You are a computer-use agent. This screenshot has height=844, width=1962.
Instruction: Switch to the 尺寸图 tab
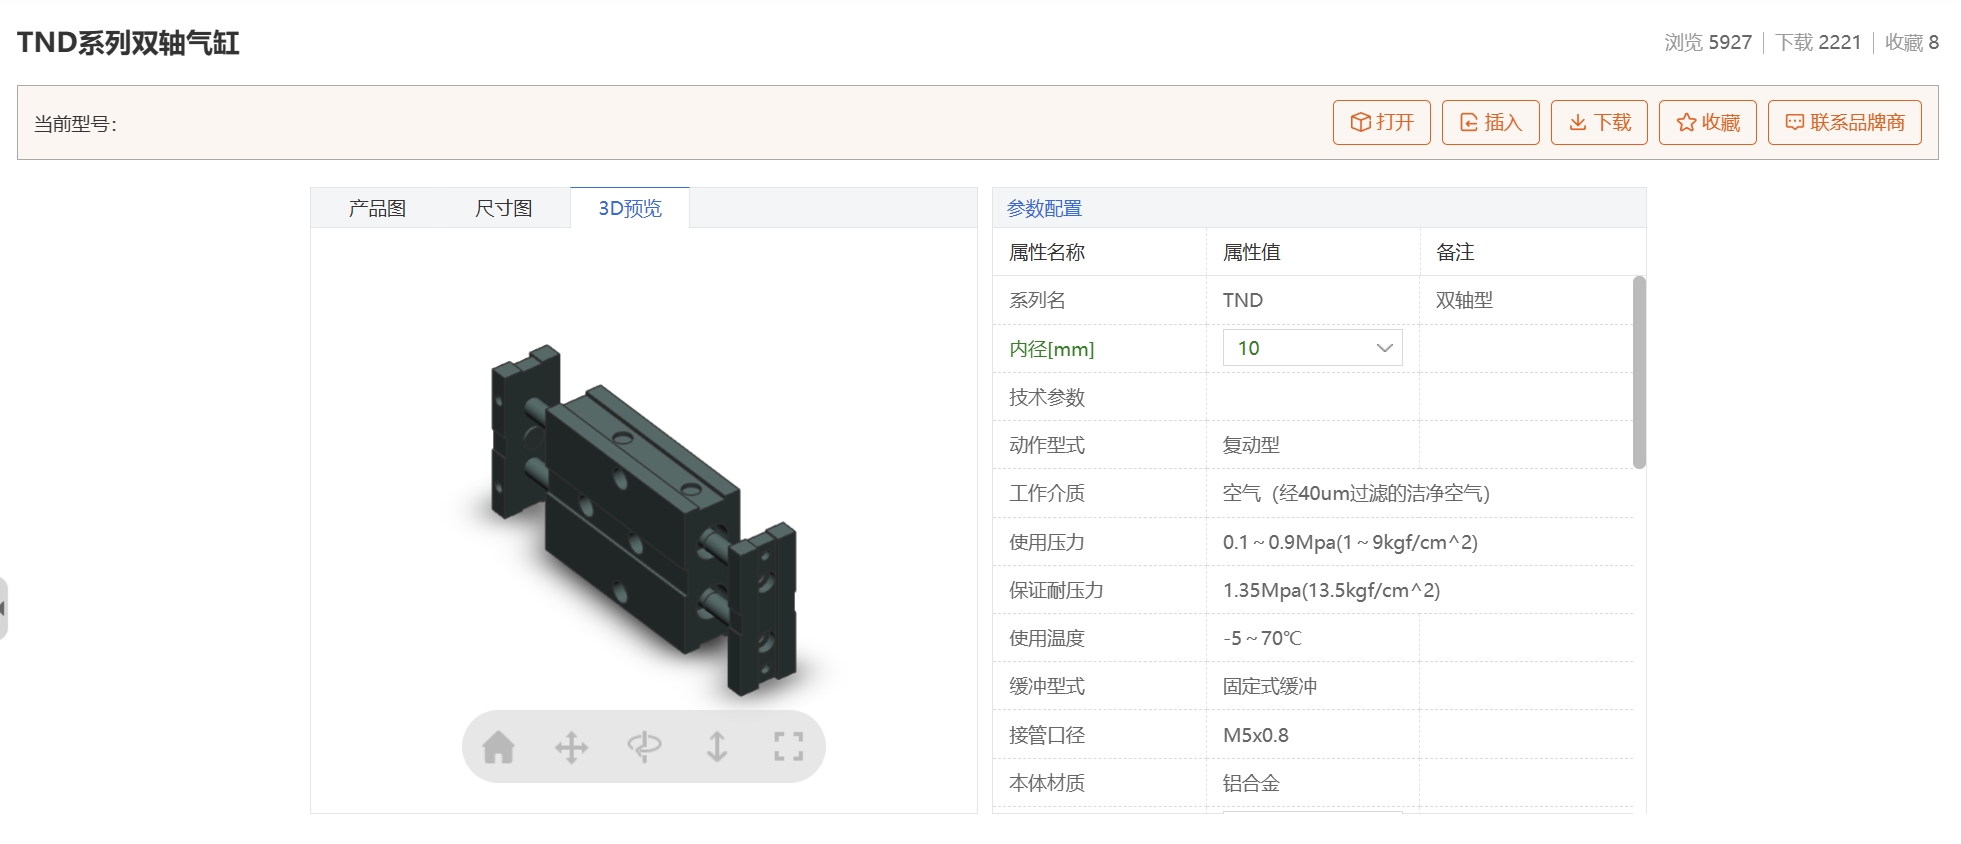click(x=503, y=208)
